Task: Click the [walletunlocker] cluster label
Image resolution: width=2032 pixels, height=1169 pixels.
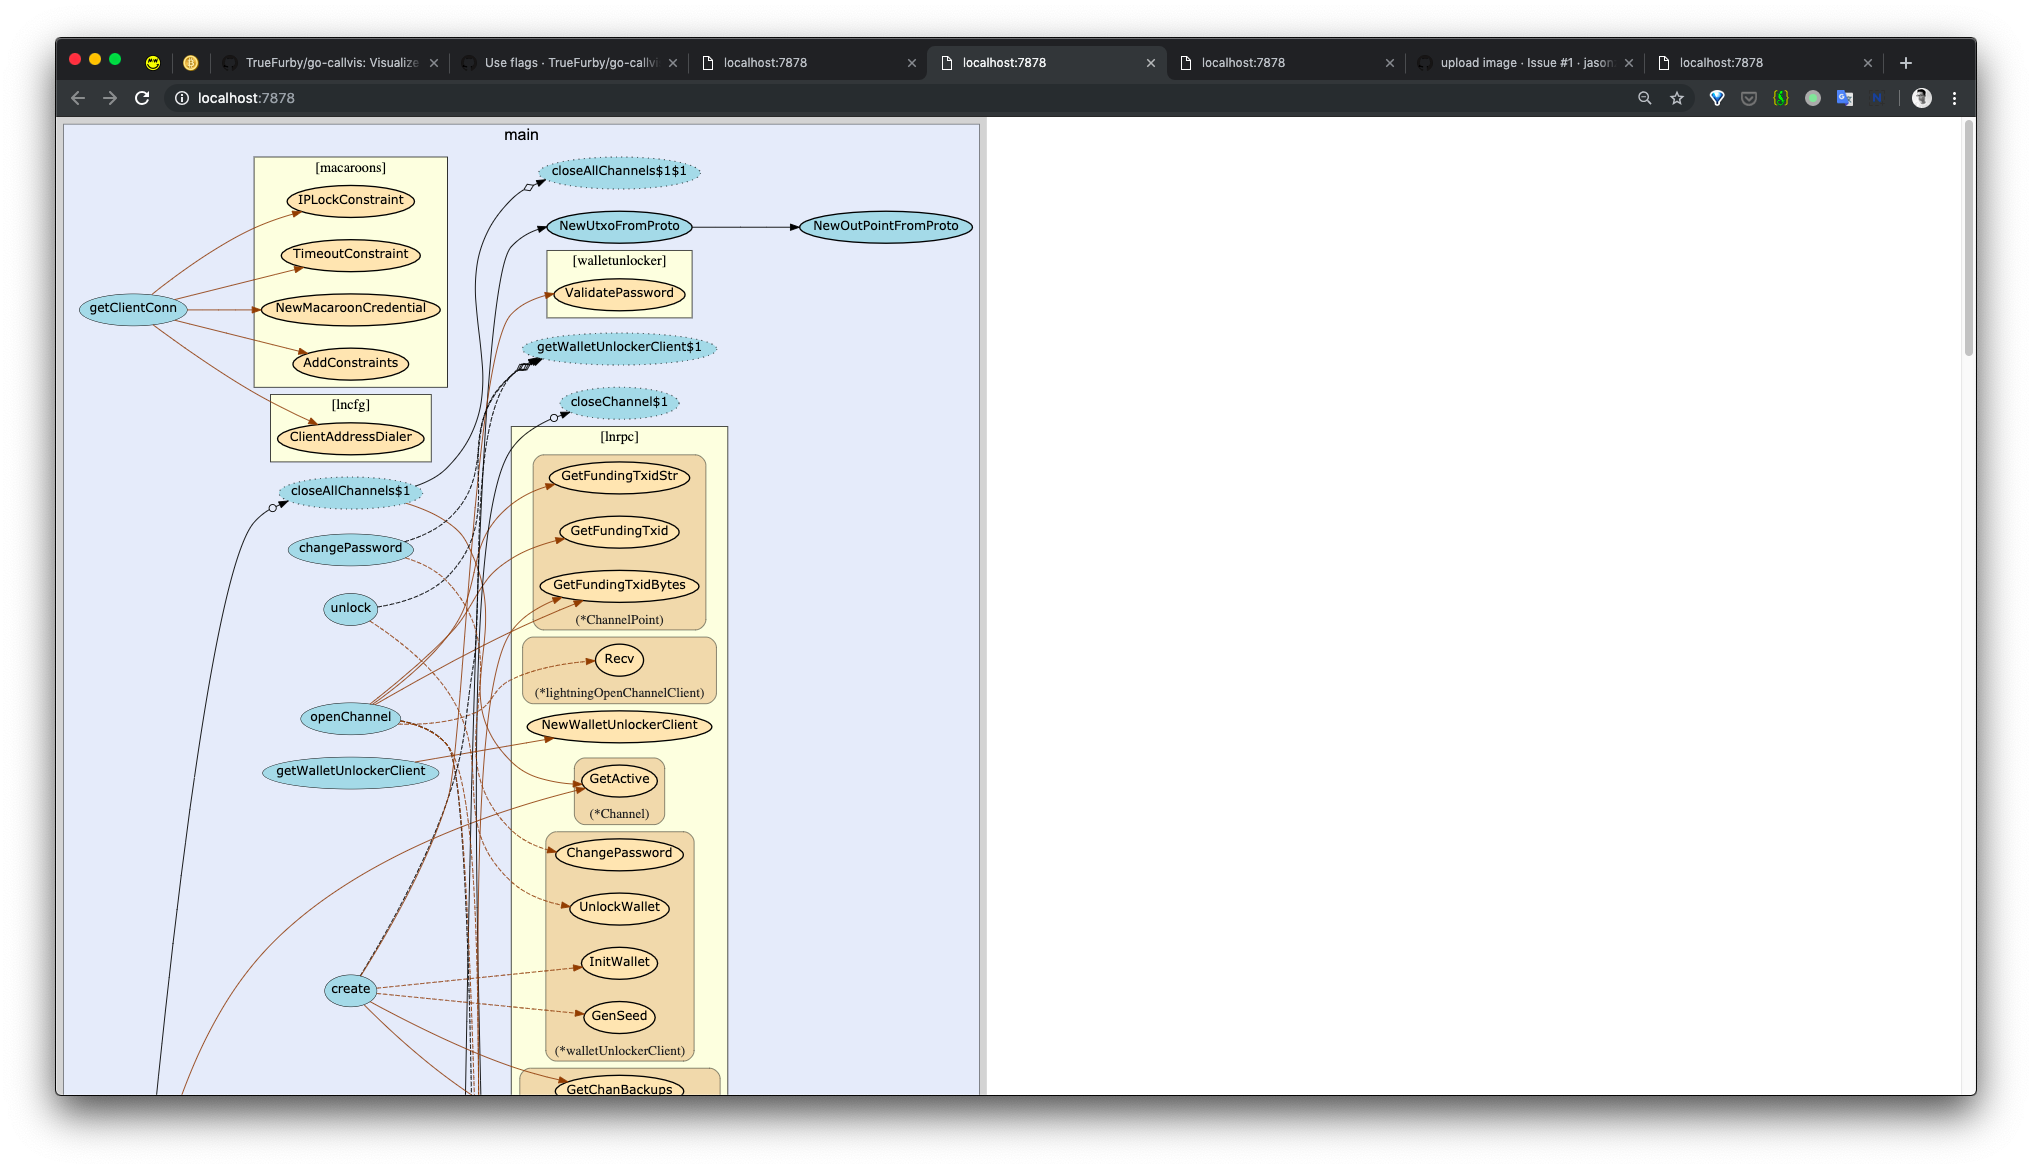Action: click(x=619, y=261)
